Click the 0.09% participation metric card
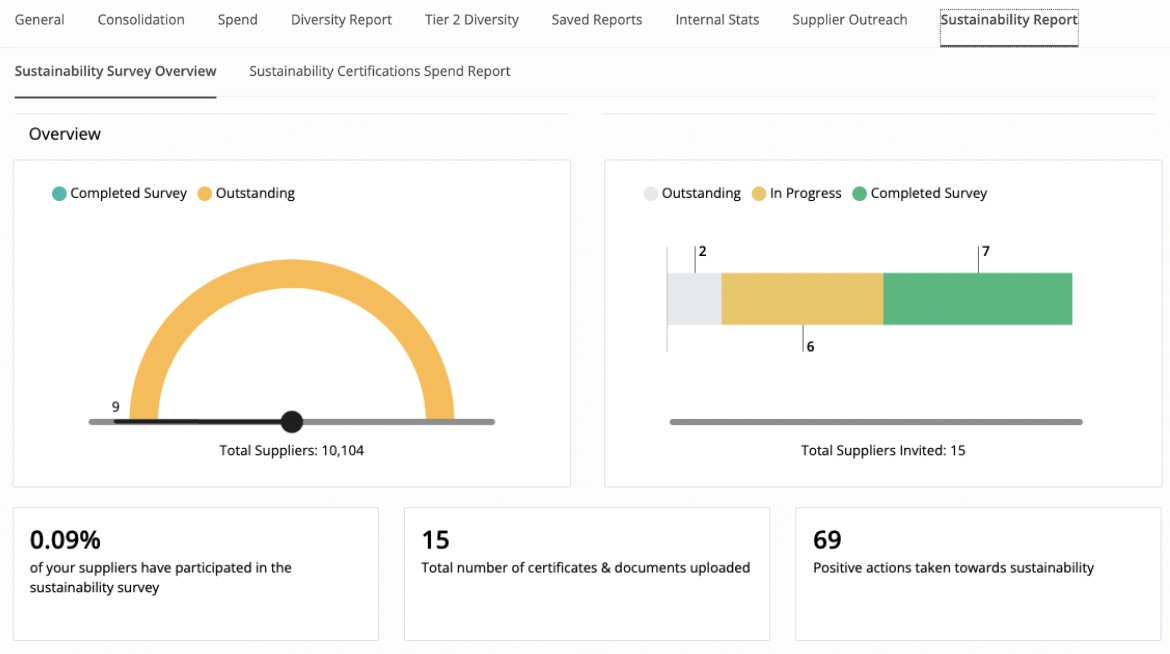This screenshot has height=654, width=1170. click(196, 573)
